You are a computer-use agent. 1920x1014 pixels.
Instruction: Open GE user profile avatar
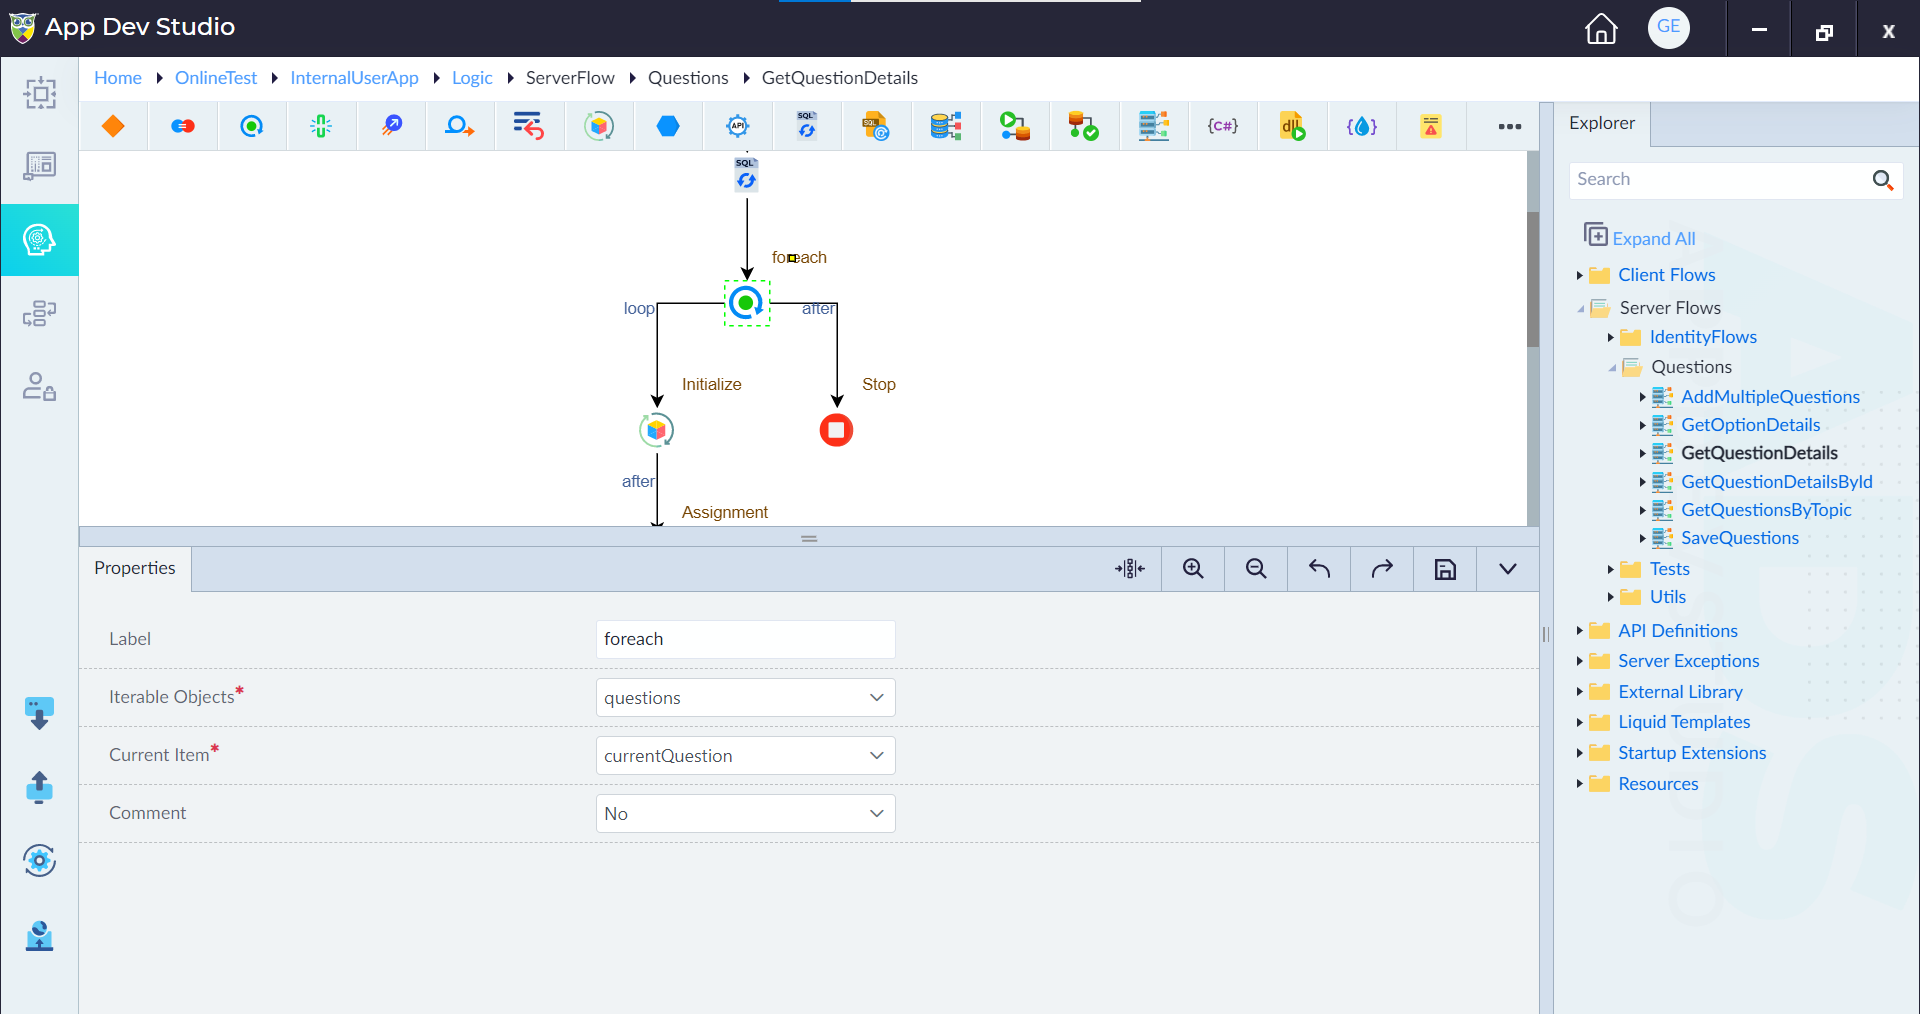[x=1669, y=27]
